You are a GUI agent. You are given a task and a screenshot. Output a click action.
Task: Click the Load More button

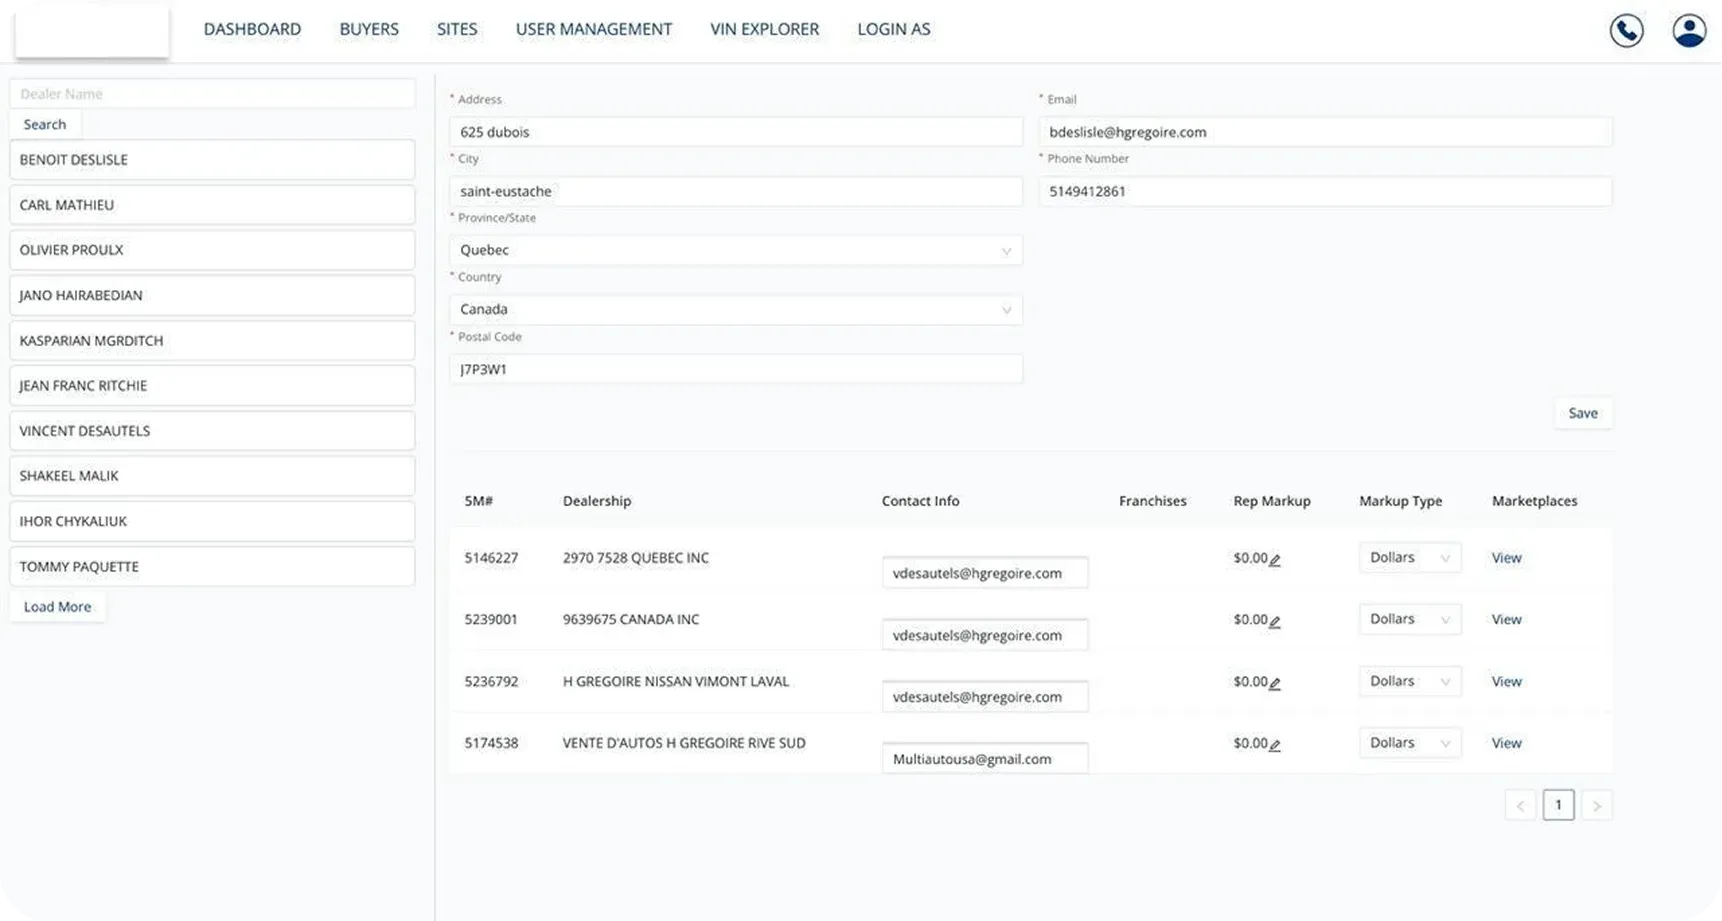click(x=57, y=607)
